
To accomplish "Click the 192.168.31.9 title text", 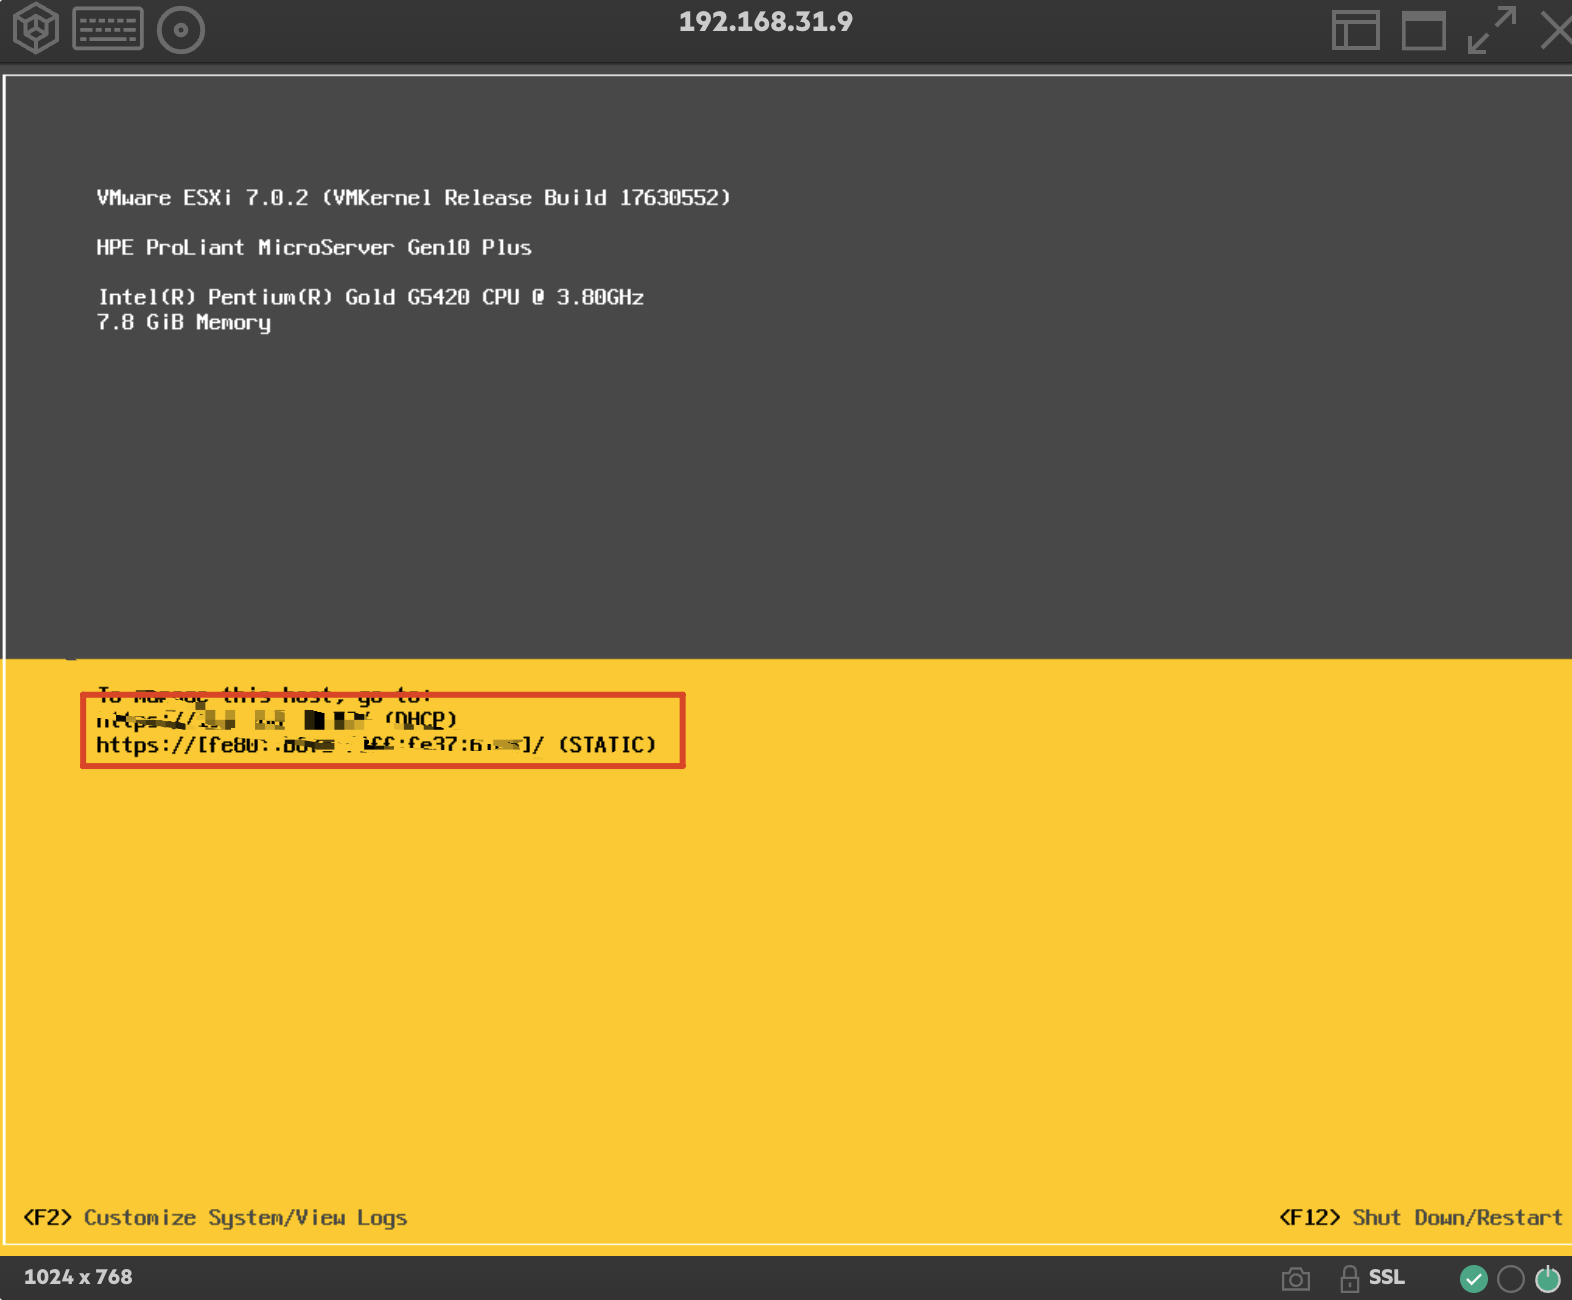I will pyautogui.click(x=766, y=22).
